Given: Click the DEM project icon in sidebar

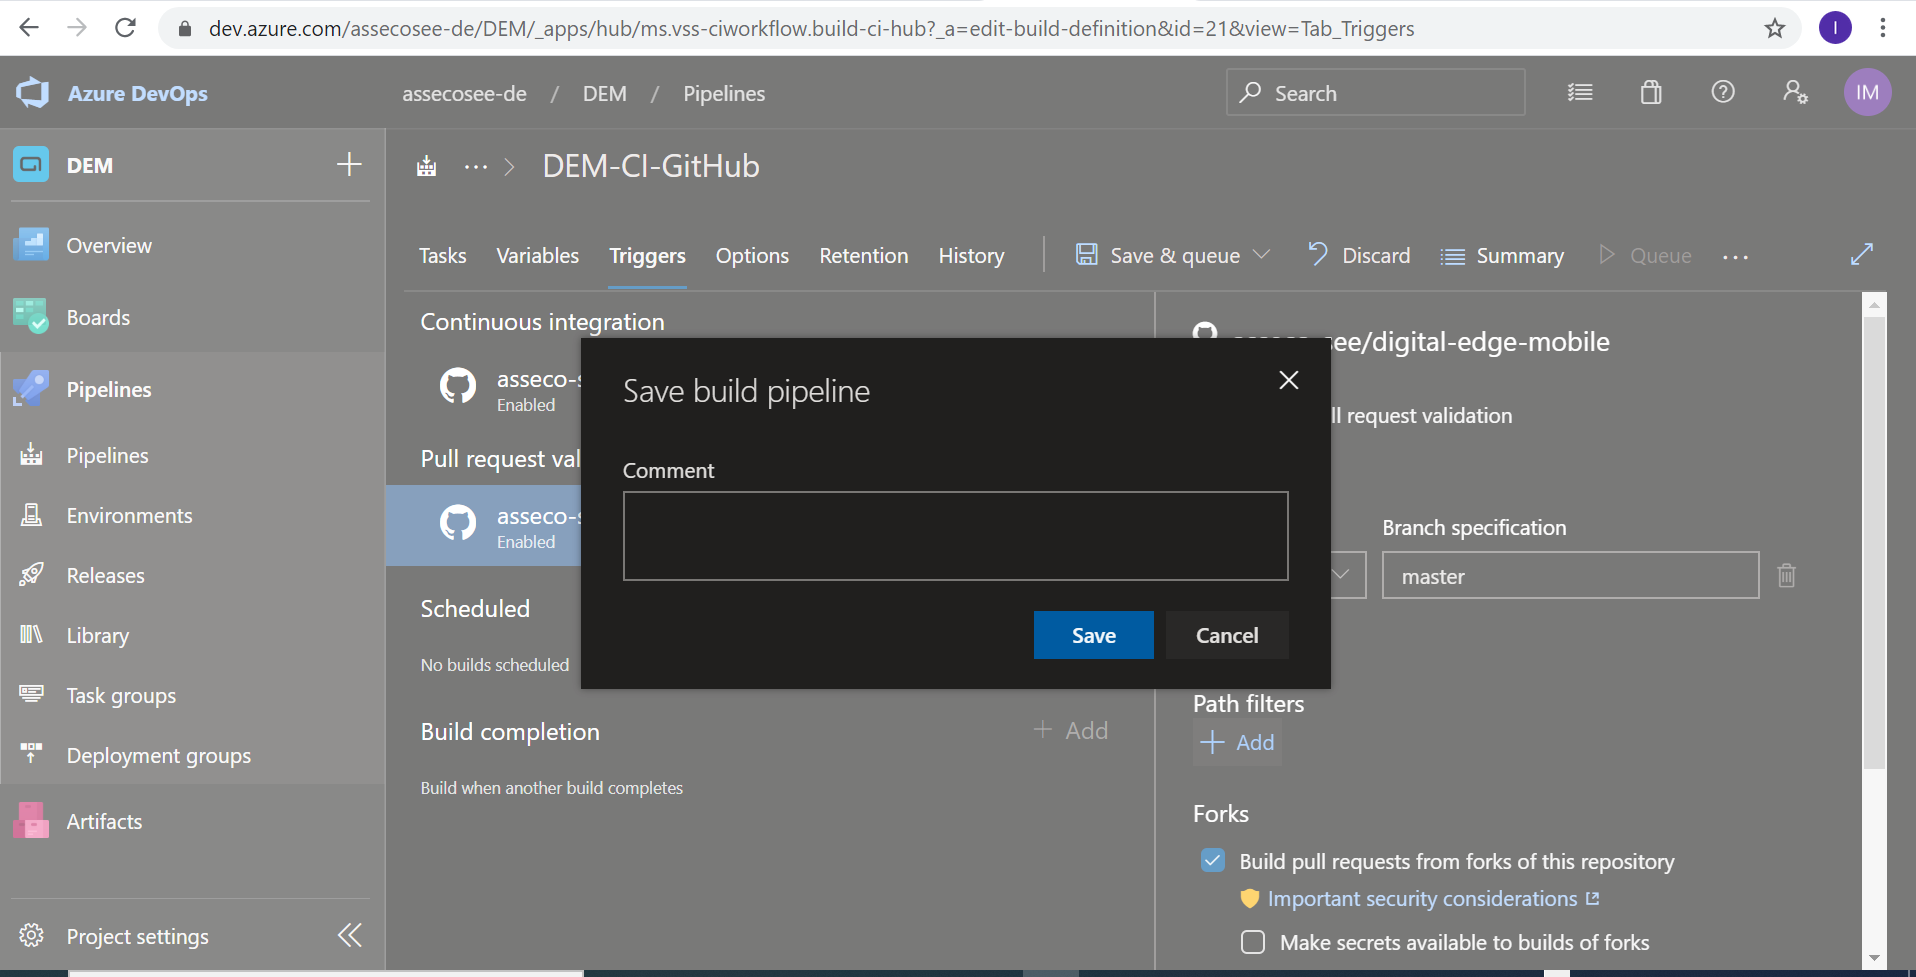Looking at the screenshot, I should (x=31, y=164).
